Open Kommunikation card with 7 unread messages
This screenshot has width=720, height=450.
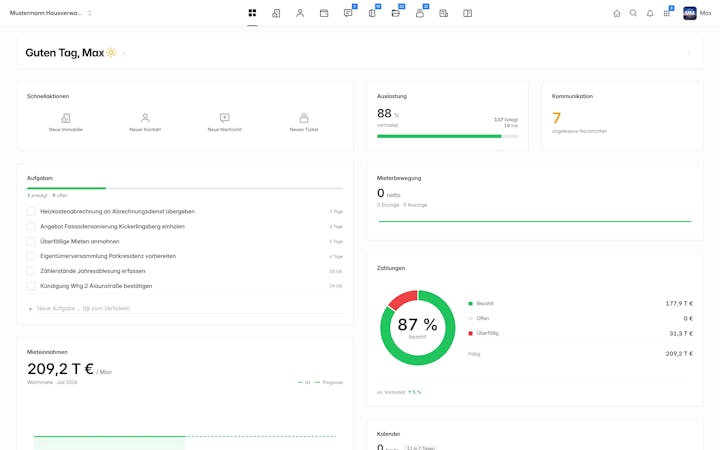[622, 116]
